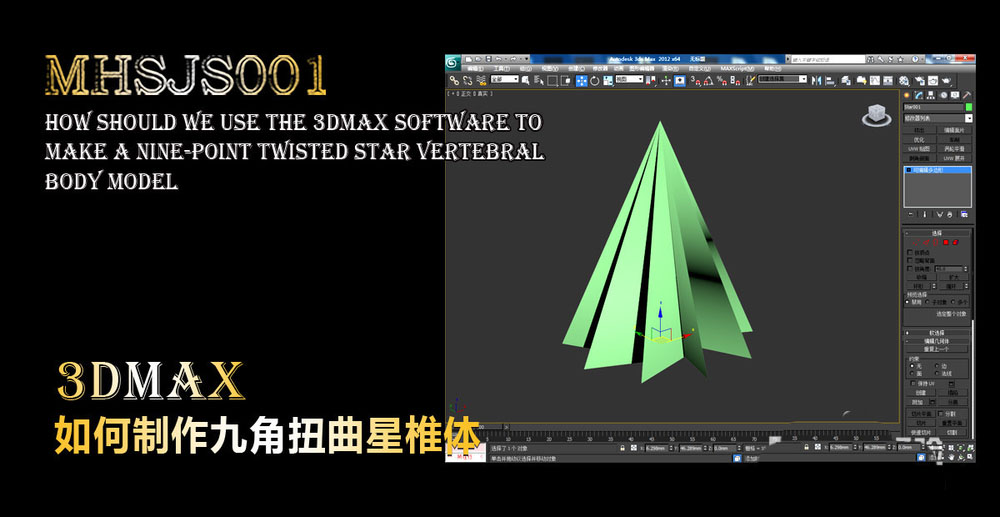Image resolution: width=1000 pixels, height=517 pixels.
Task: Select Vertex sub-object level icon
Action: tap(915, 242)
